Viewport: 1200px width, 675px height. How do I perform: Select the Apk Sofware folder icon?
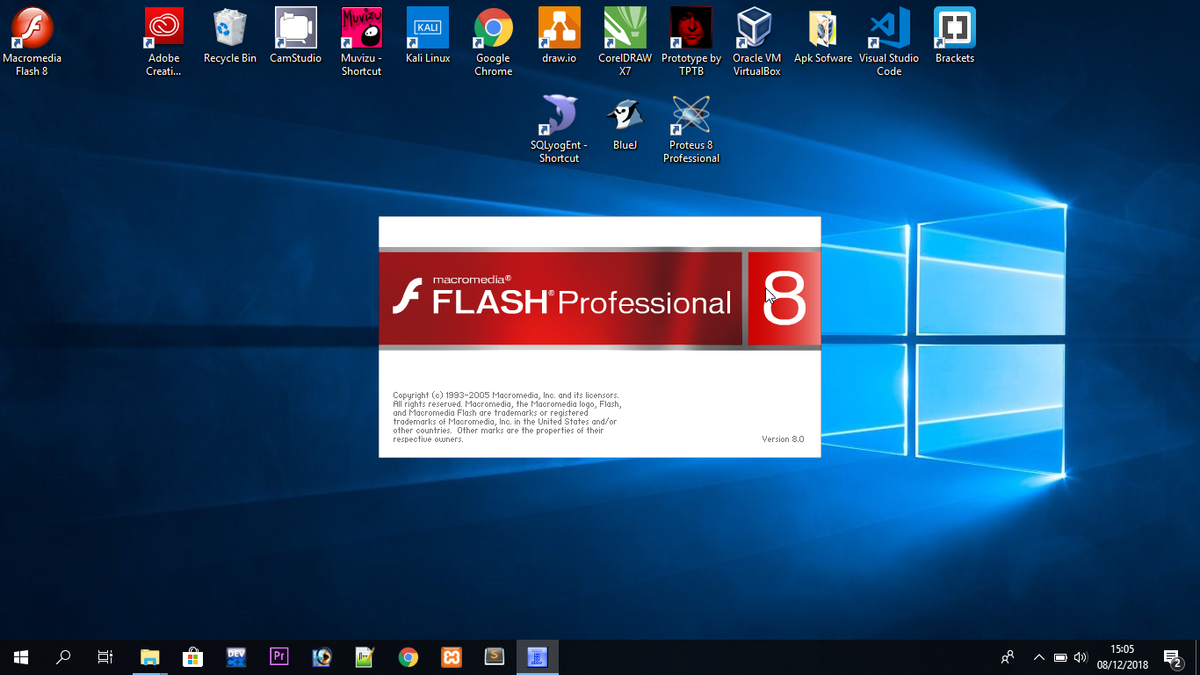(x=823, y=37)
